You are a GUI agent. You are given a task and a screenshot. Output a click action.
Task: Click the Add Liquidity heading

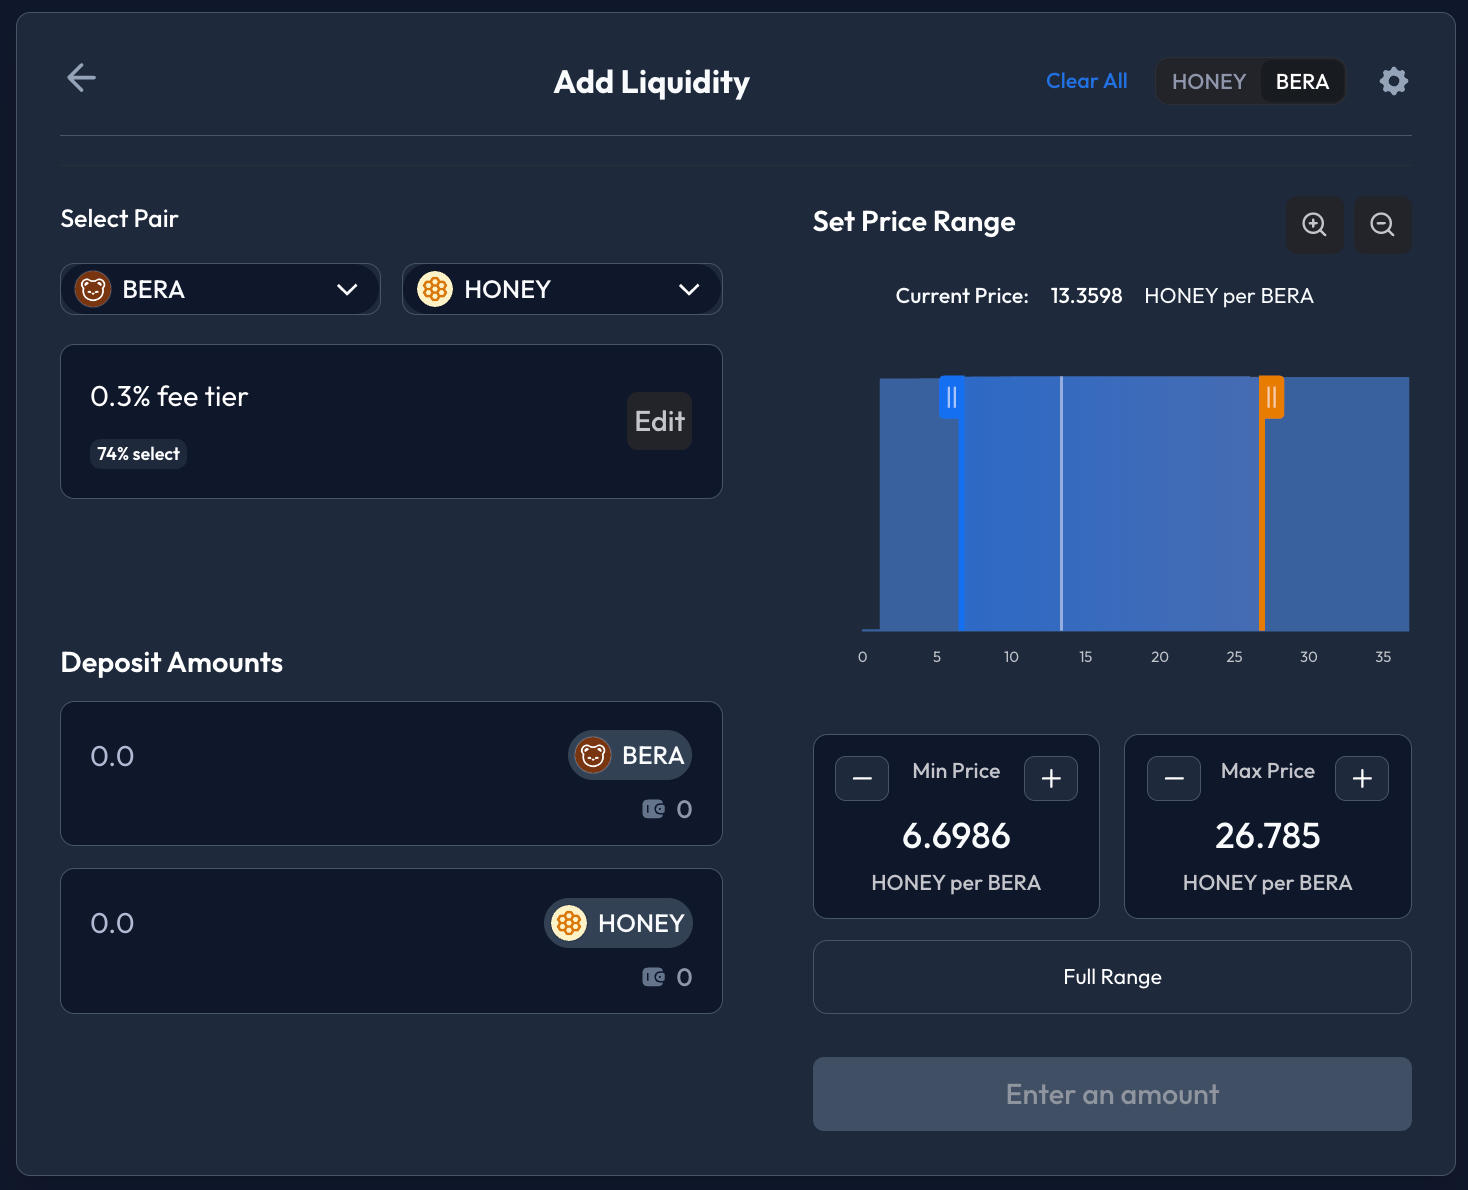[x=652, y=82]
